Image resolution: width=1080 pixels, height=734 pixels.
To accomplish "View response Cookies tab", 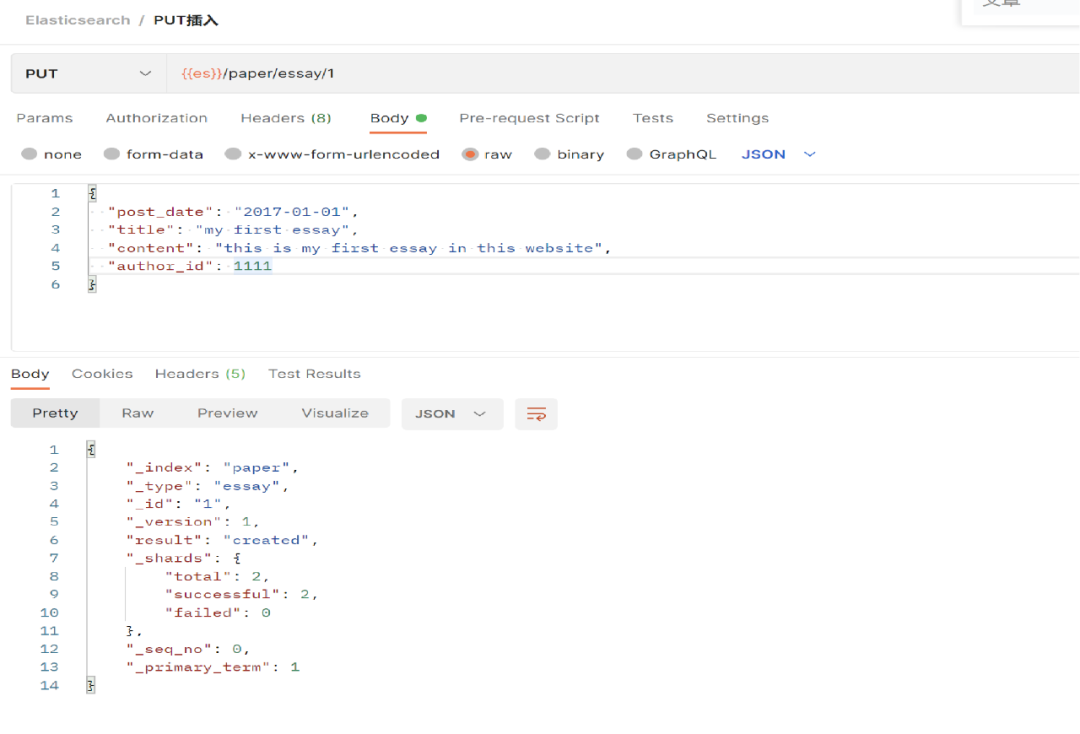I will 102,373.
